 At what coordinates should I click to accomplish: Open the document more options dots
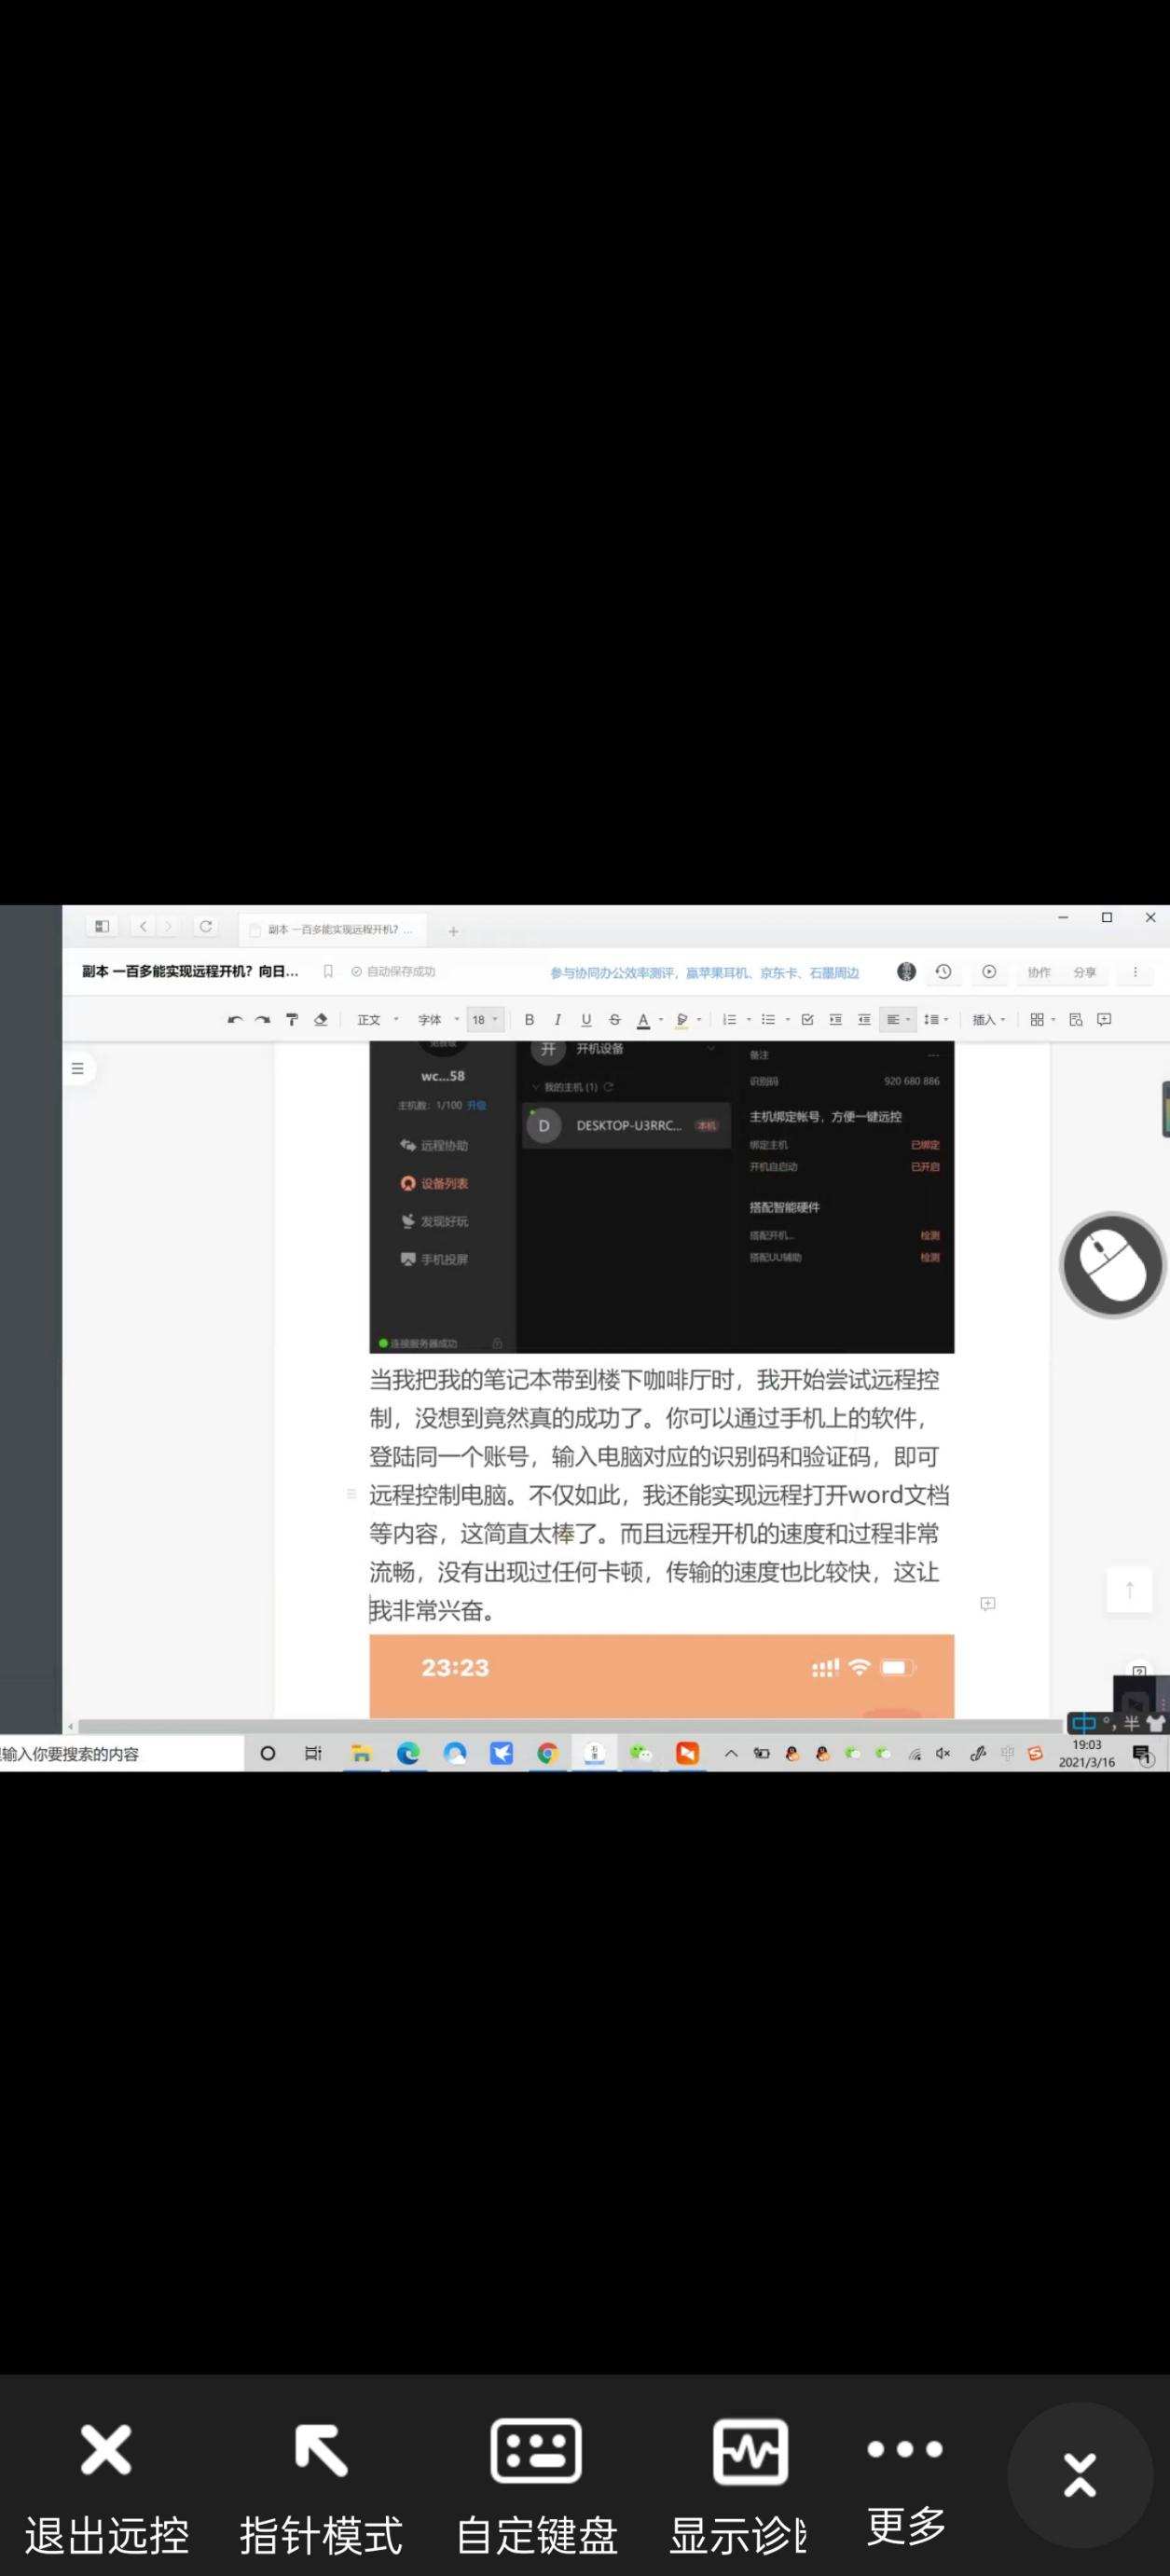tap(1135, 972)
